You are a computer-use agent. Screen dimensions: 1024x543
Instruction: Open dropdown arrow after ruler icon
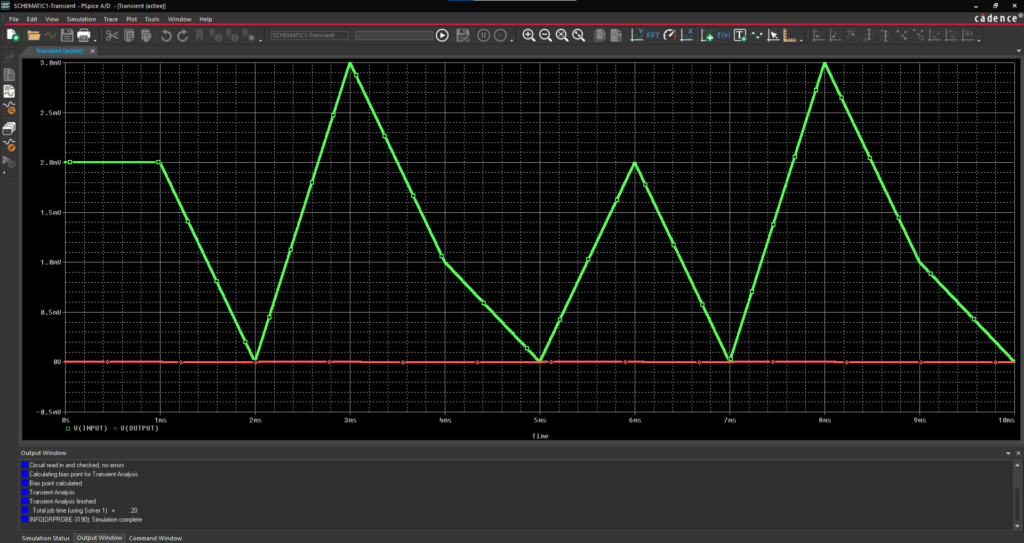801,41
